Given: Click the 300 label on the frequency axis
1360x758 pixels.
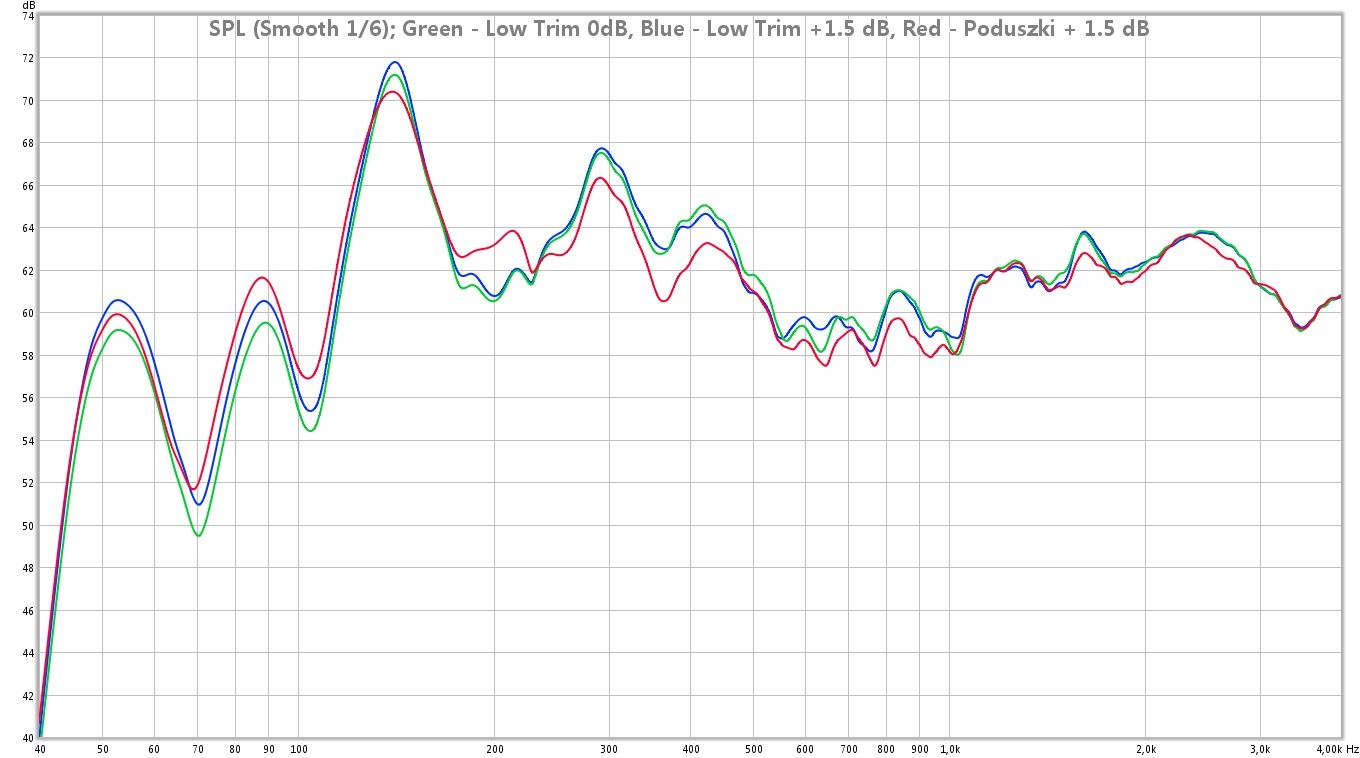Looking at the screenshot, I should [x=609, y=749].
